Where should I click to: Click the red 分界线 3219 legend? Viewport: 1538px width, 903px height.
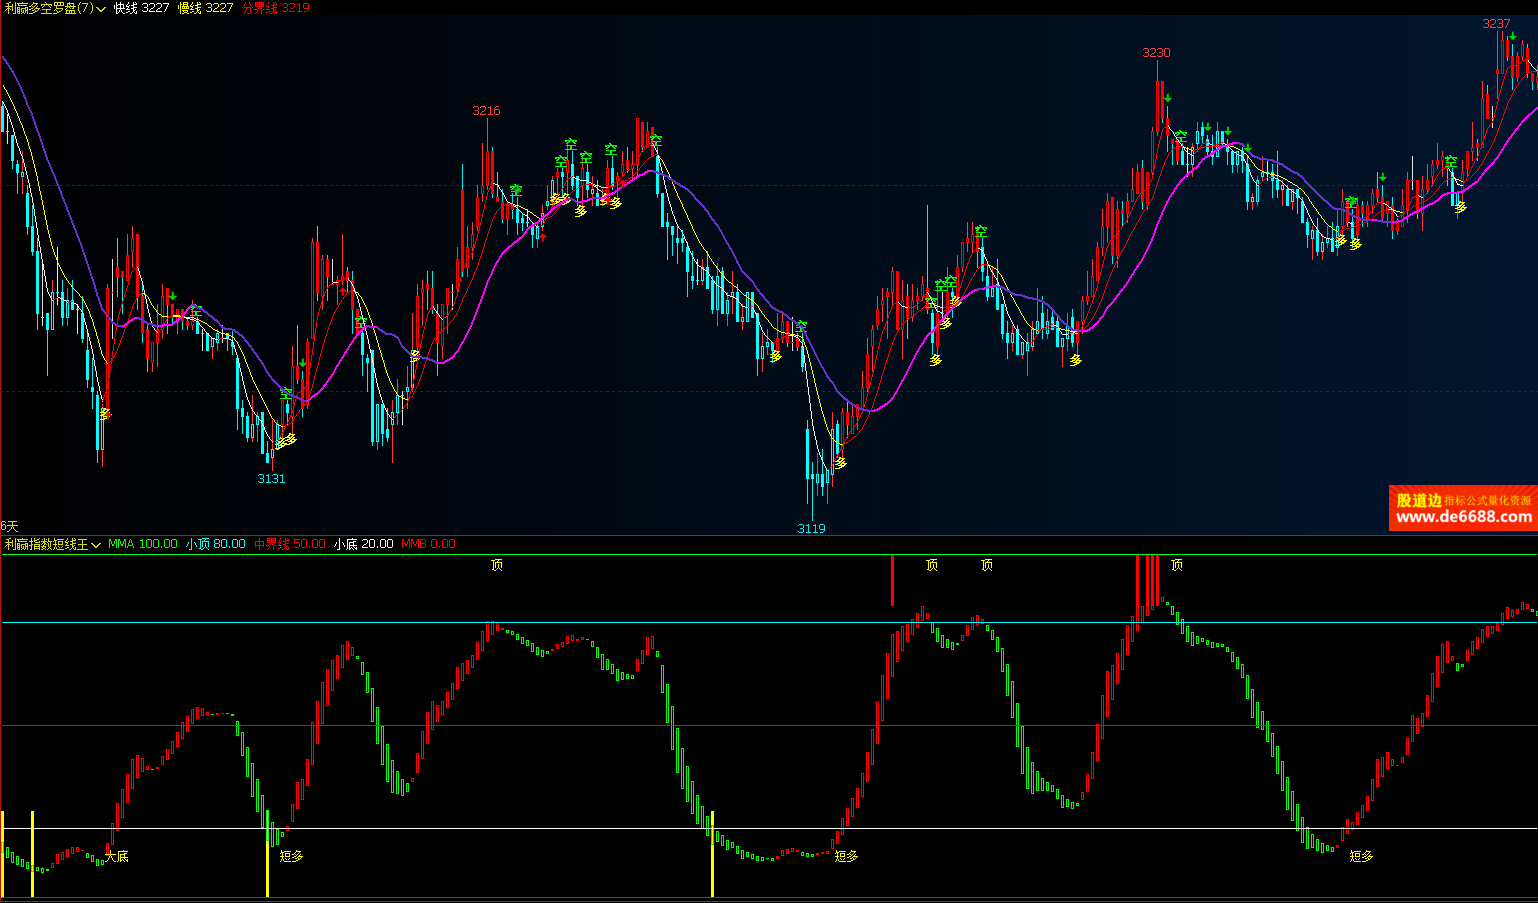[275, 8]
